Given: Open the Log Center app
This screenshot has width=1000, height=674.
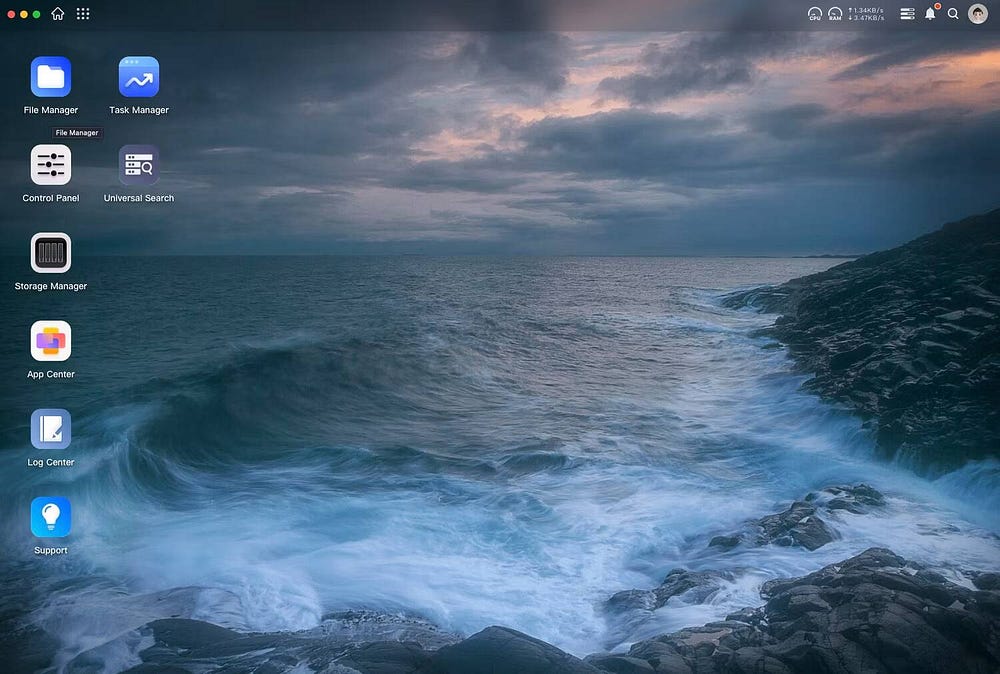Looking at the screenshot, I should [51, 429].
